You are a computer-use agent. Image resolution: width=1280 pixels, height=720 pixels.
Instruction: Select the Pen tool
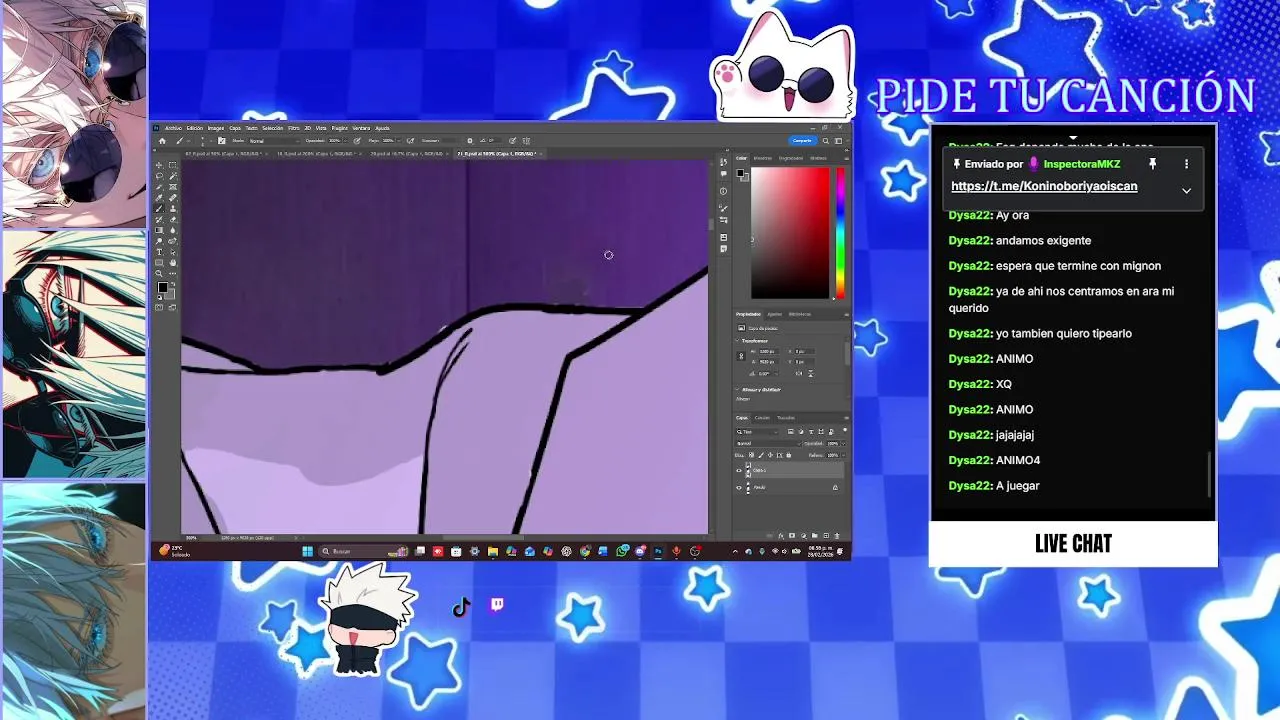tap(173, 241)
